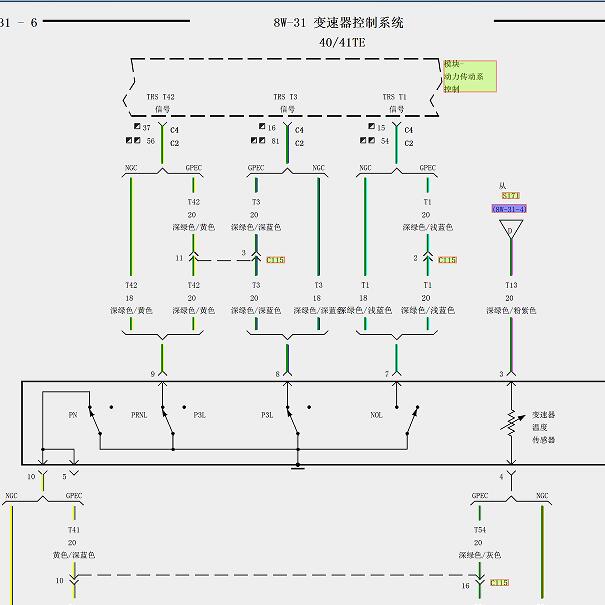Image resolution: width=605 pixels, height=605 pixels.
Task: Click the triangle D off-page connector symbol
Action: 511,229
